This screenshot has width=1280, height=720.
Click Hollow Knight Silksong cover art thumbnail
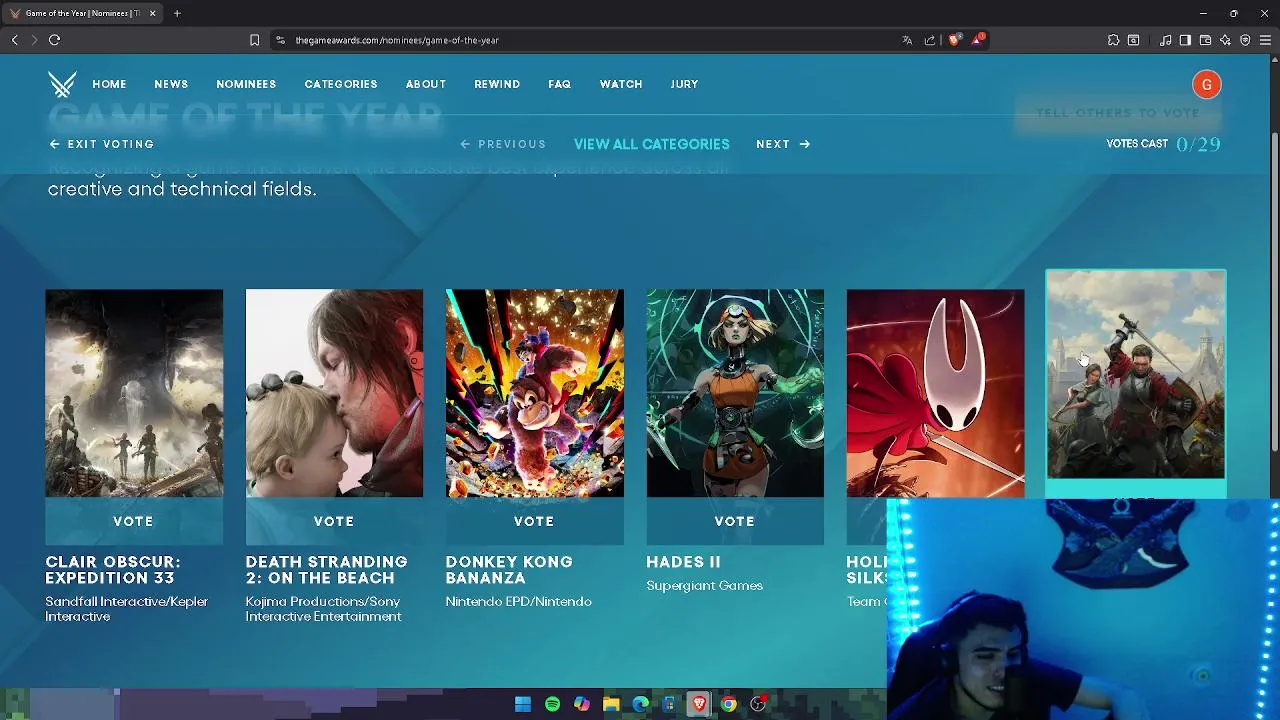[x=935, y=393]
